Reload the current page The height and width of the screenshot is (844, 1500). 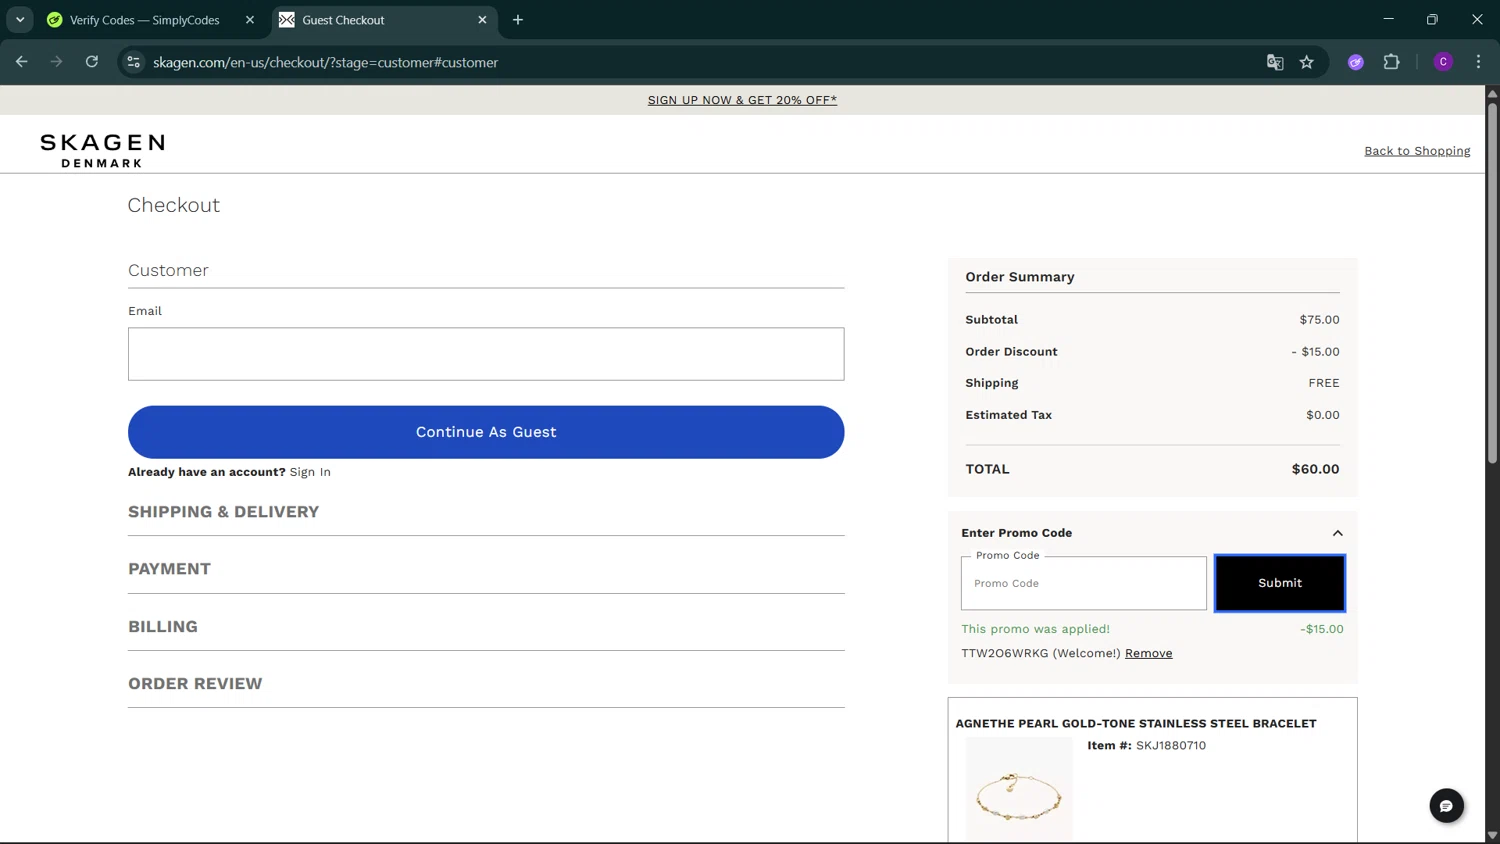coord(92,62)
